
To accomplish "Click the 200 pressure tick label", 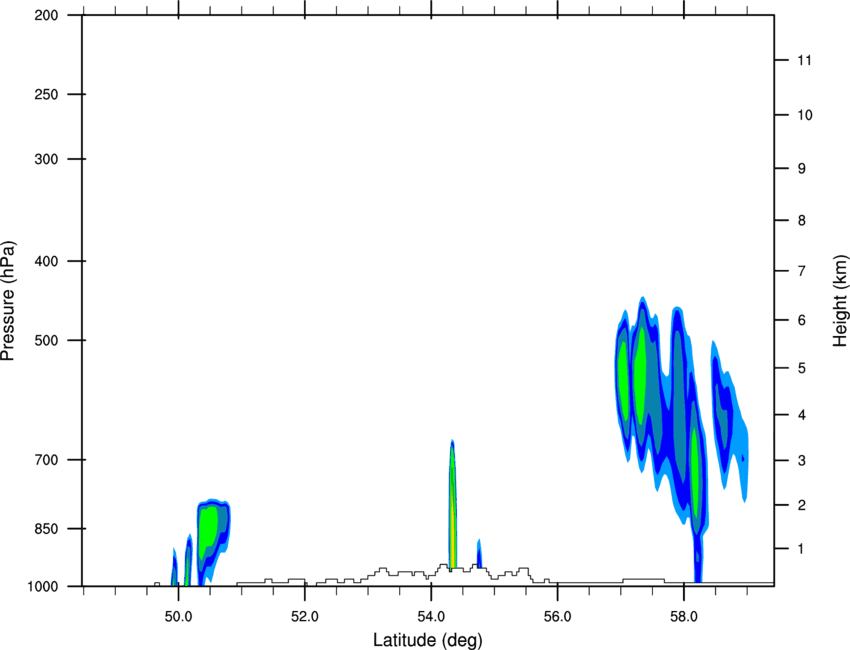I will click(x=46, y=15).
